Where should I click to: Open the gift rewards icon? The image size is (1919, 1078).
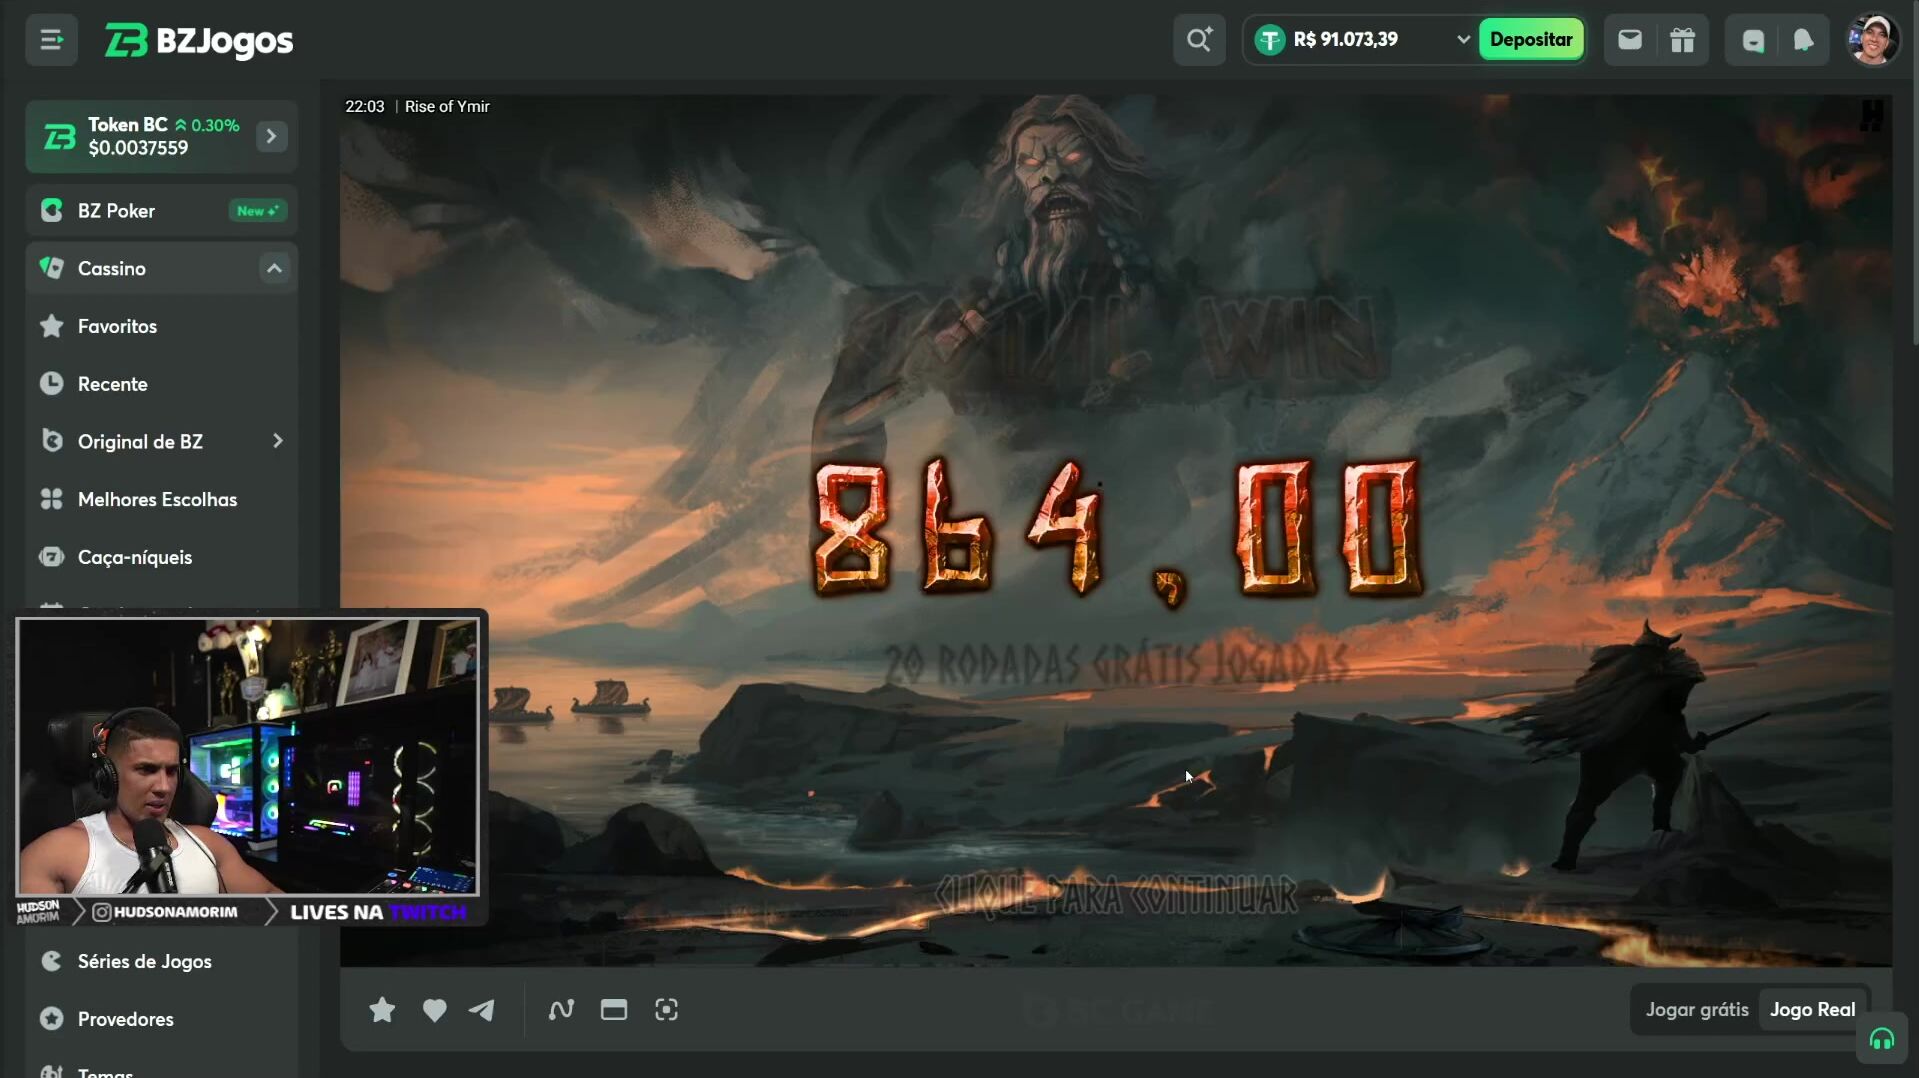coord(1682,40)
